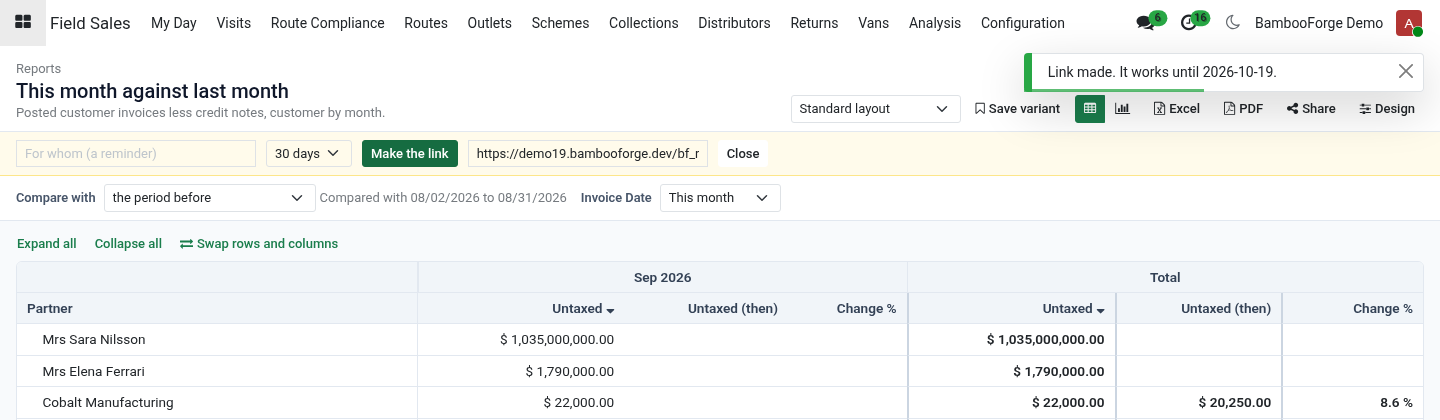Export the report as PDF
Screen dimensions: 1440x420
pyautogui.click(x=1243, y=109)
